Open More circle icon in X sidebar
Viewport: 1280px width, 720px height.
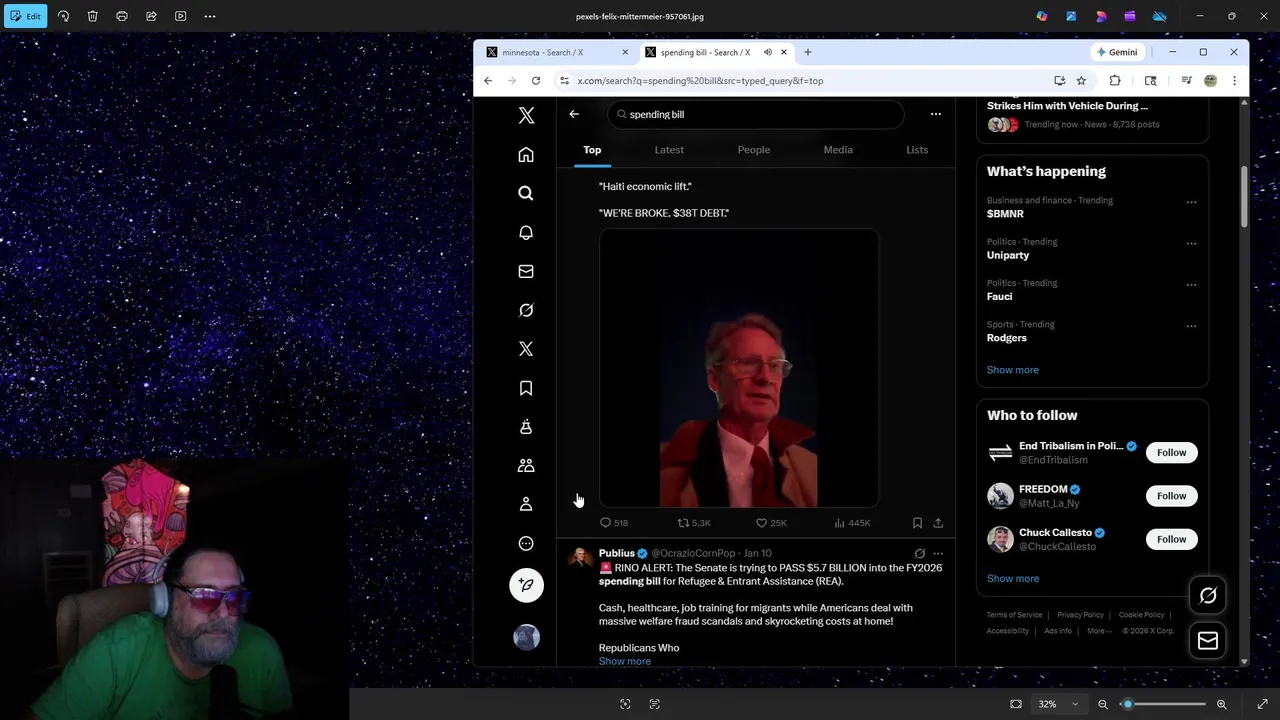pos(526,543)
